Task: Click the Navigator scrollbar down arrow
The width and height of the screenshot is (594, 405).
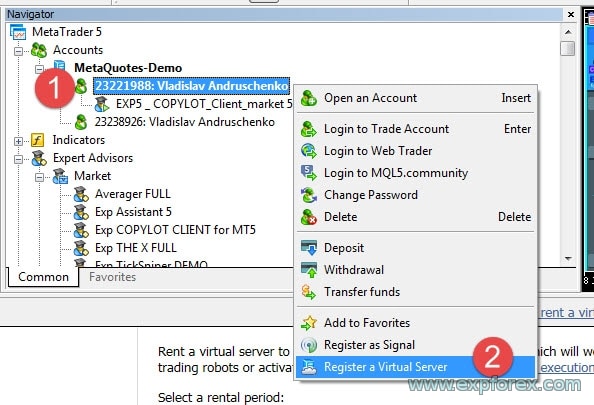Action: [568, 259]
